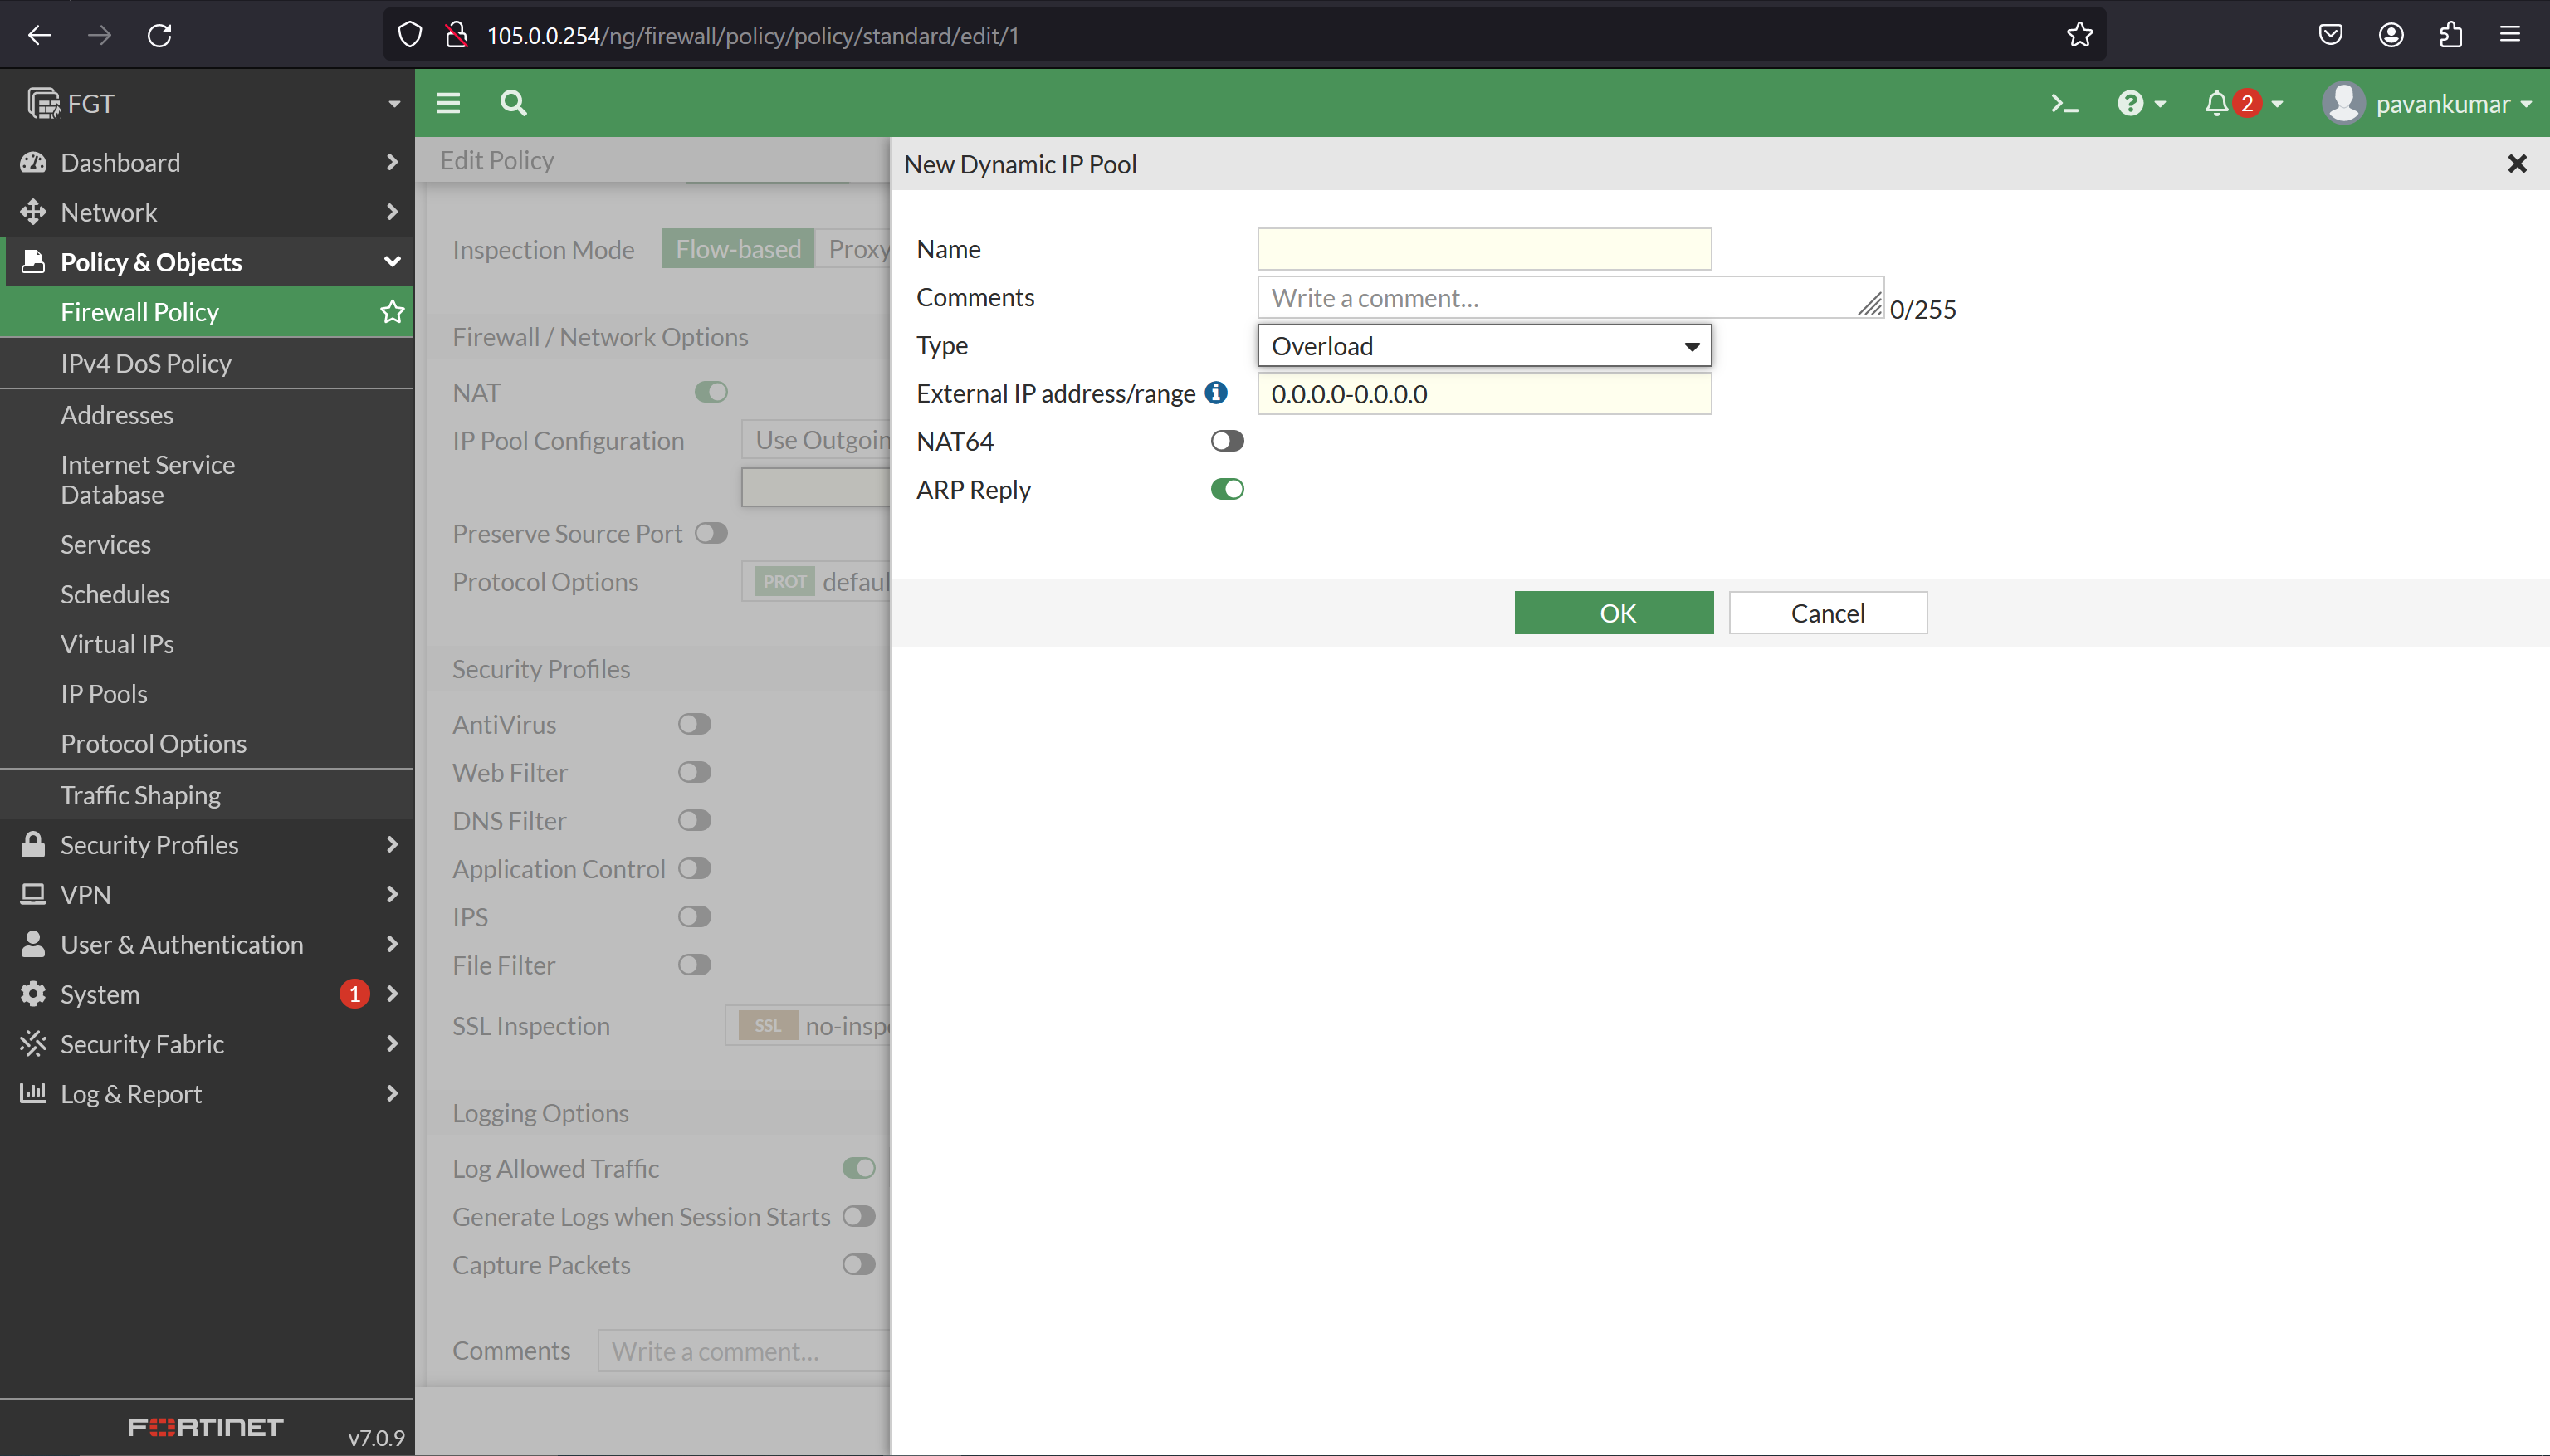This screenshot has height=1456, width=2550.
Task: Enable NAT64 for the IP pool
Action: pos(1226,440)
